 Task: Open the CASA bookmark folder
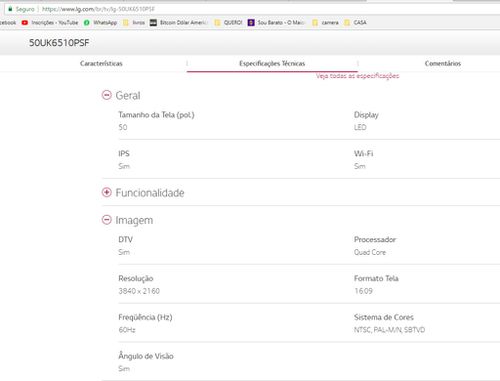click(355, 23)
